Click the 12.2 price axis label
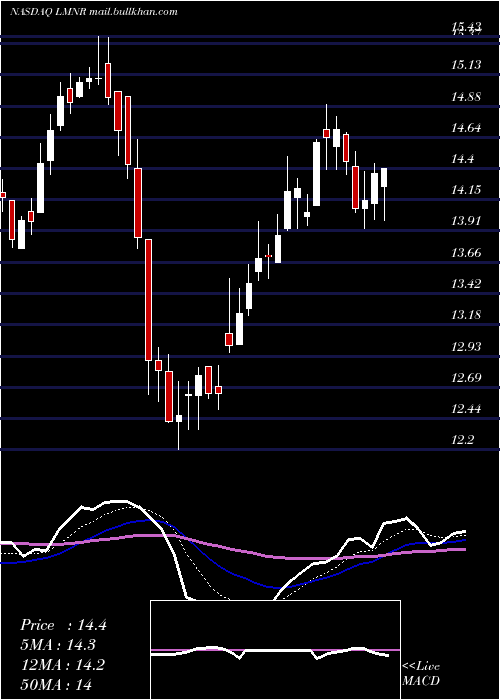The height and width of the screenshot is (700, 500). 462,440
